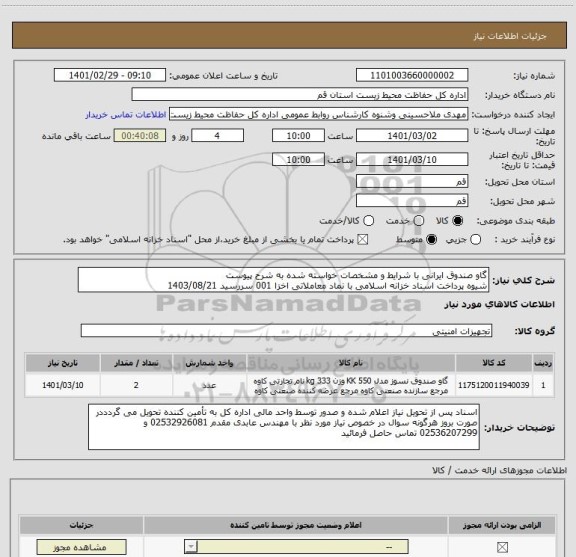Click the گروه کالا field تجهیزات امنیتی
The width and height of the screenshot is (576, 557).
point(286,331)
